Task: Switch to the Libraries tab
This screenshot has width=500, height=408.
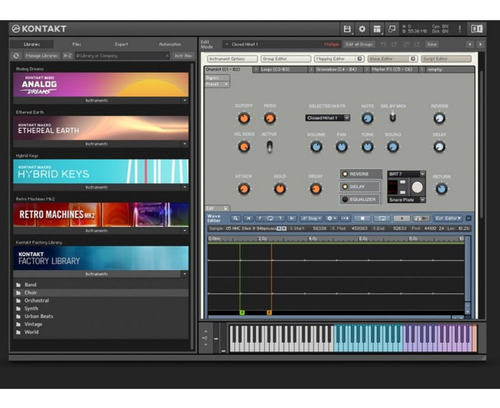Action: tap(32, 44)
